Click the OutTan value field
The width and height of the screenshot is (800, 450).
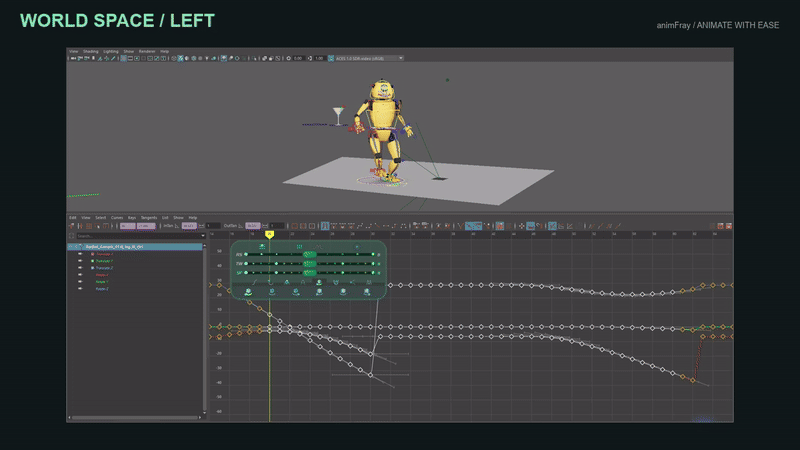pyautogui.click(x=253, y=226)
